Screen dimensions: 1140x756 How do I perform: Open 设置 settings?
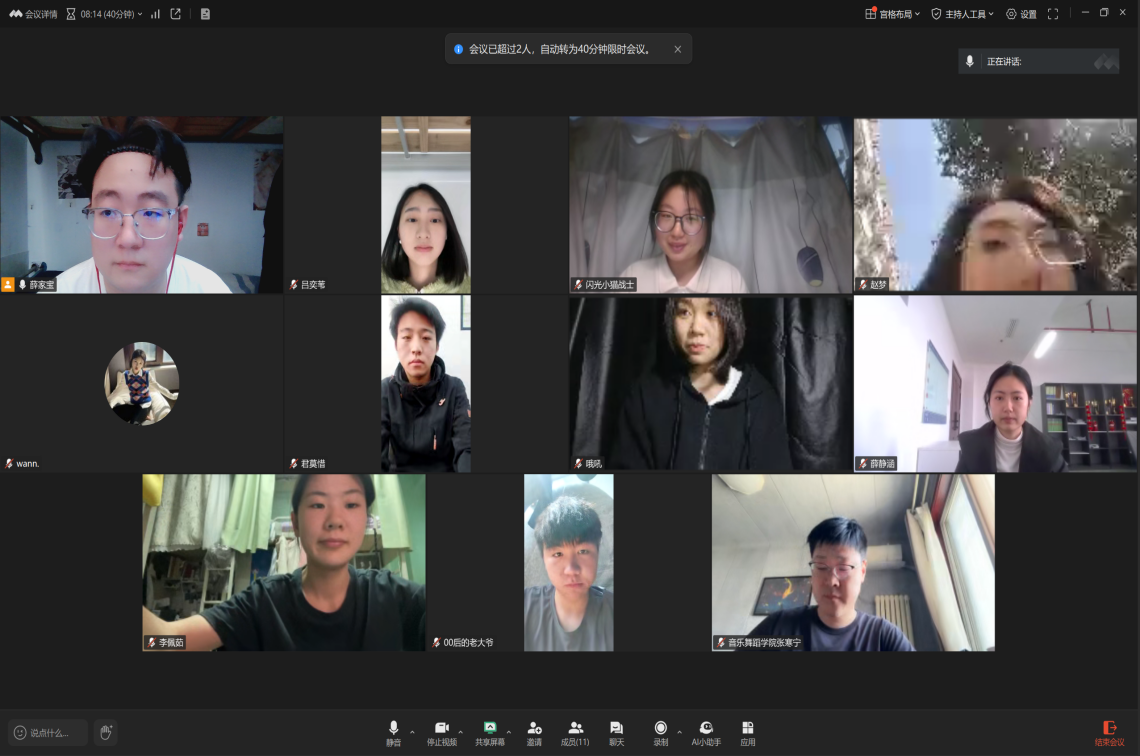coord(1021,14)
